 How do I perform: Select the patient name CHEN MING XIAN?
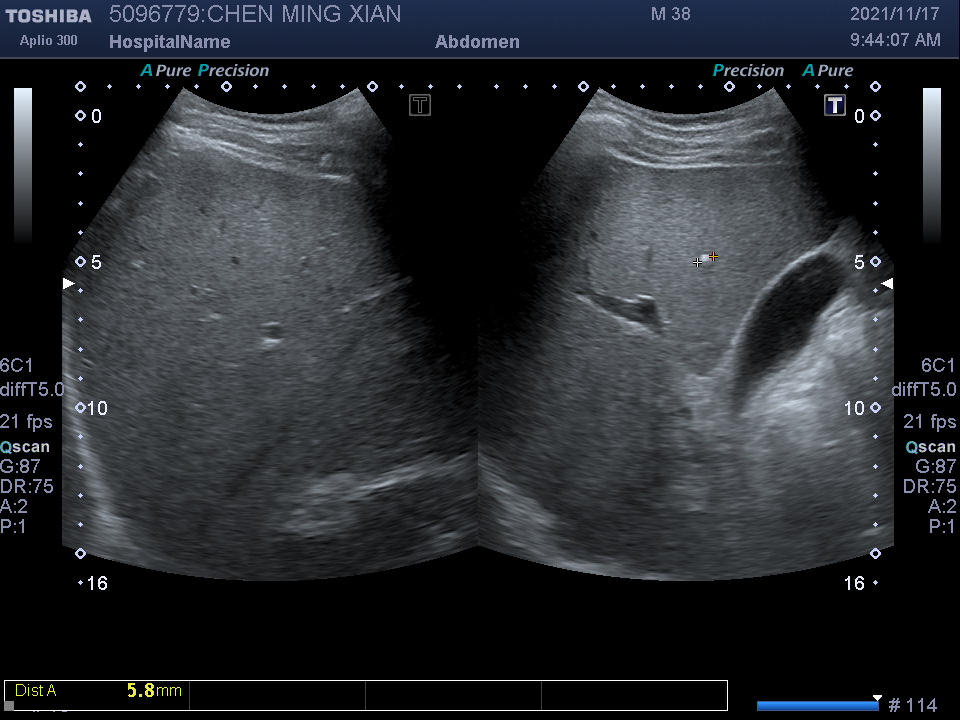[304, 14]
